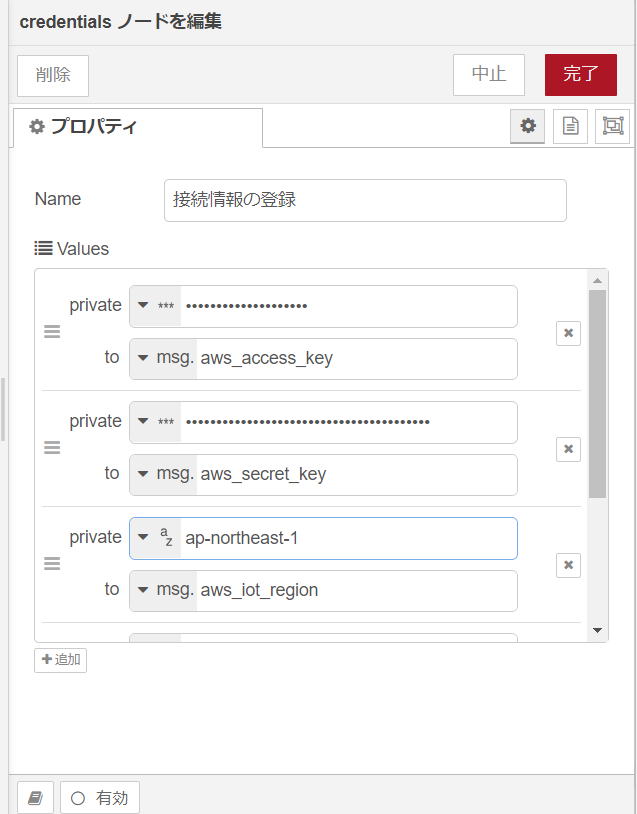Viewport: 637px width, 814px height.
Task: Click the Name label
Action: (58, 199)
